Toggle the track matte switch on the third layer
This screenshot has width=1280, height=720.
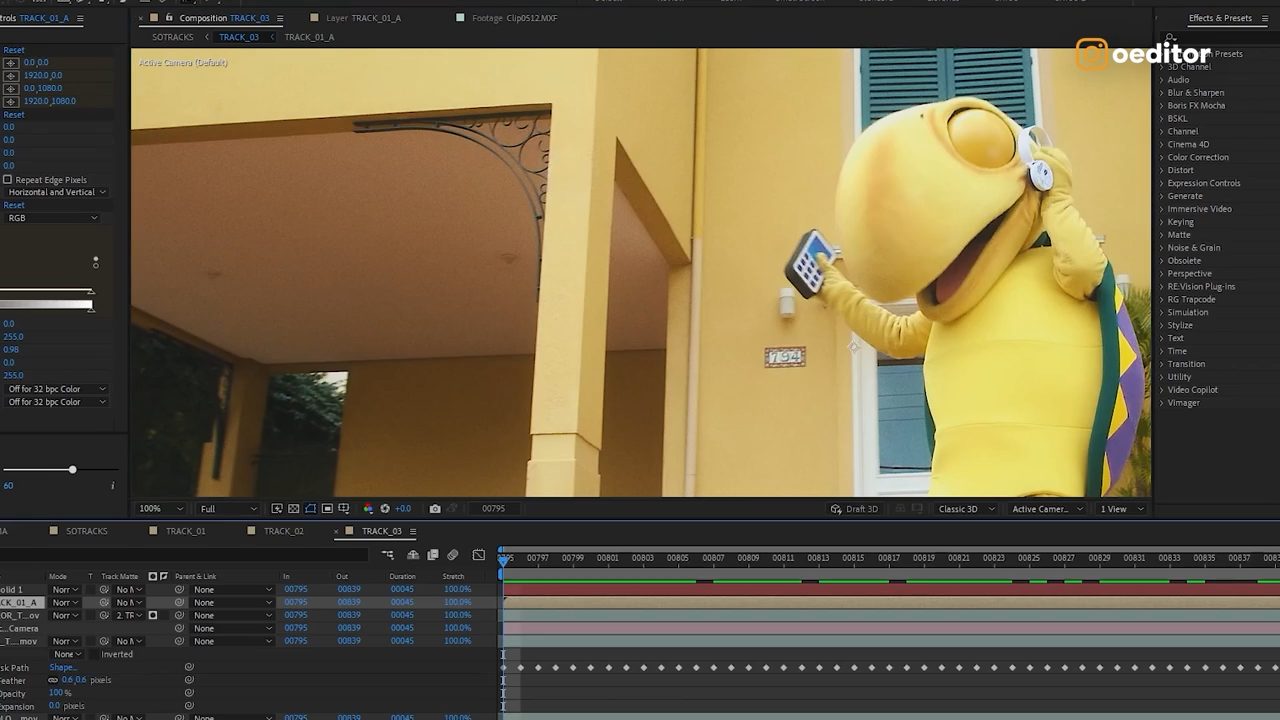[x=153, y=616]
